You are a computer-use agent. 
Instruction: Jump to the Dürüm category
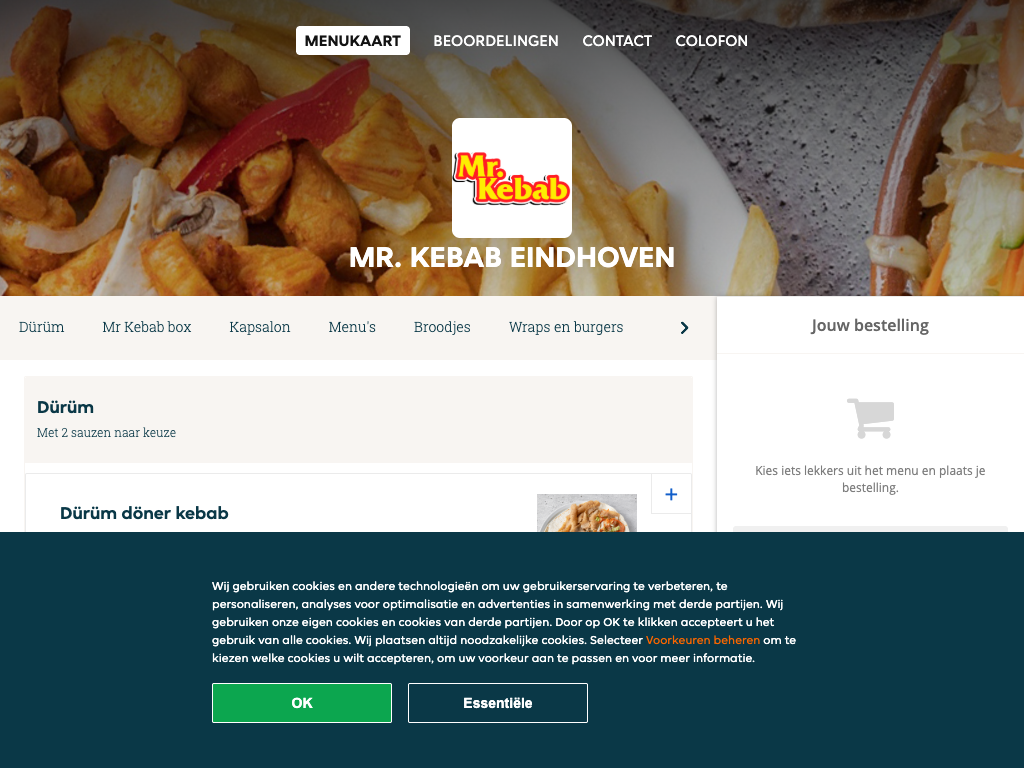[x=41, y=327]
